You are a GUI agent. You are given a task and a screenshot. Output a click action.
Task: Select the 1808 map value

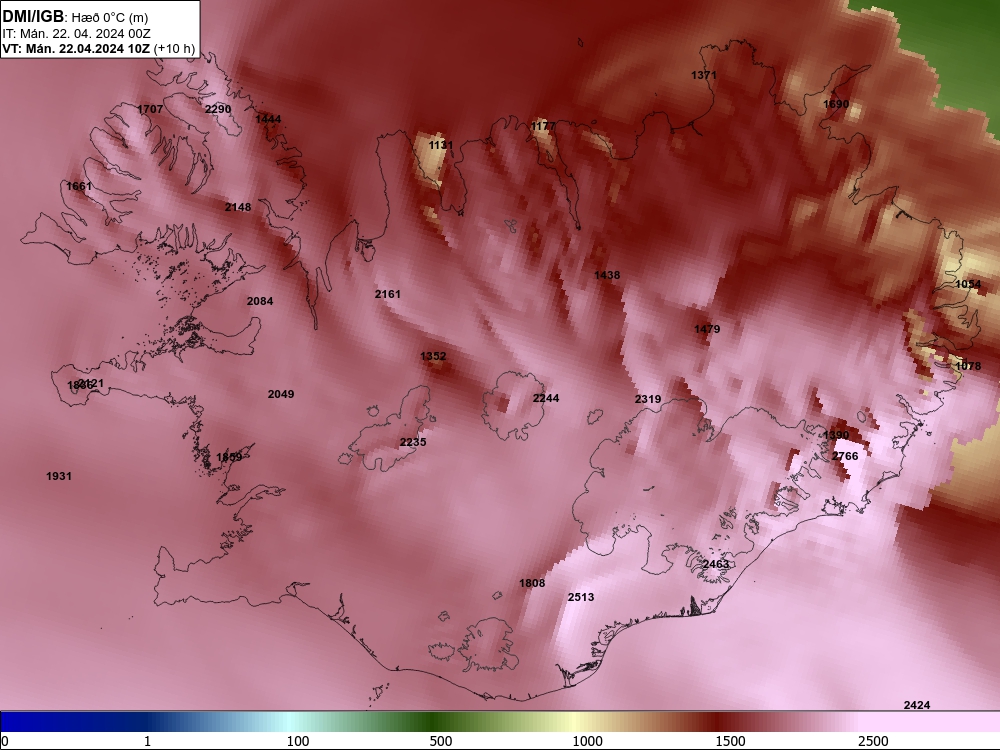click(x=532, y=583)
